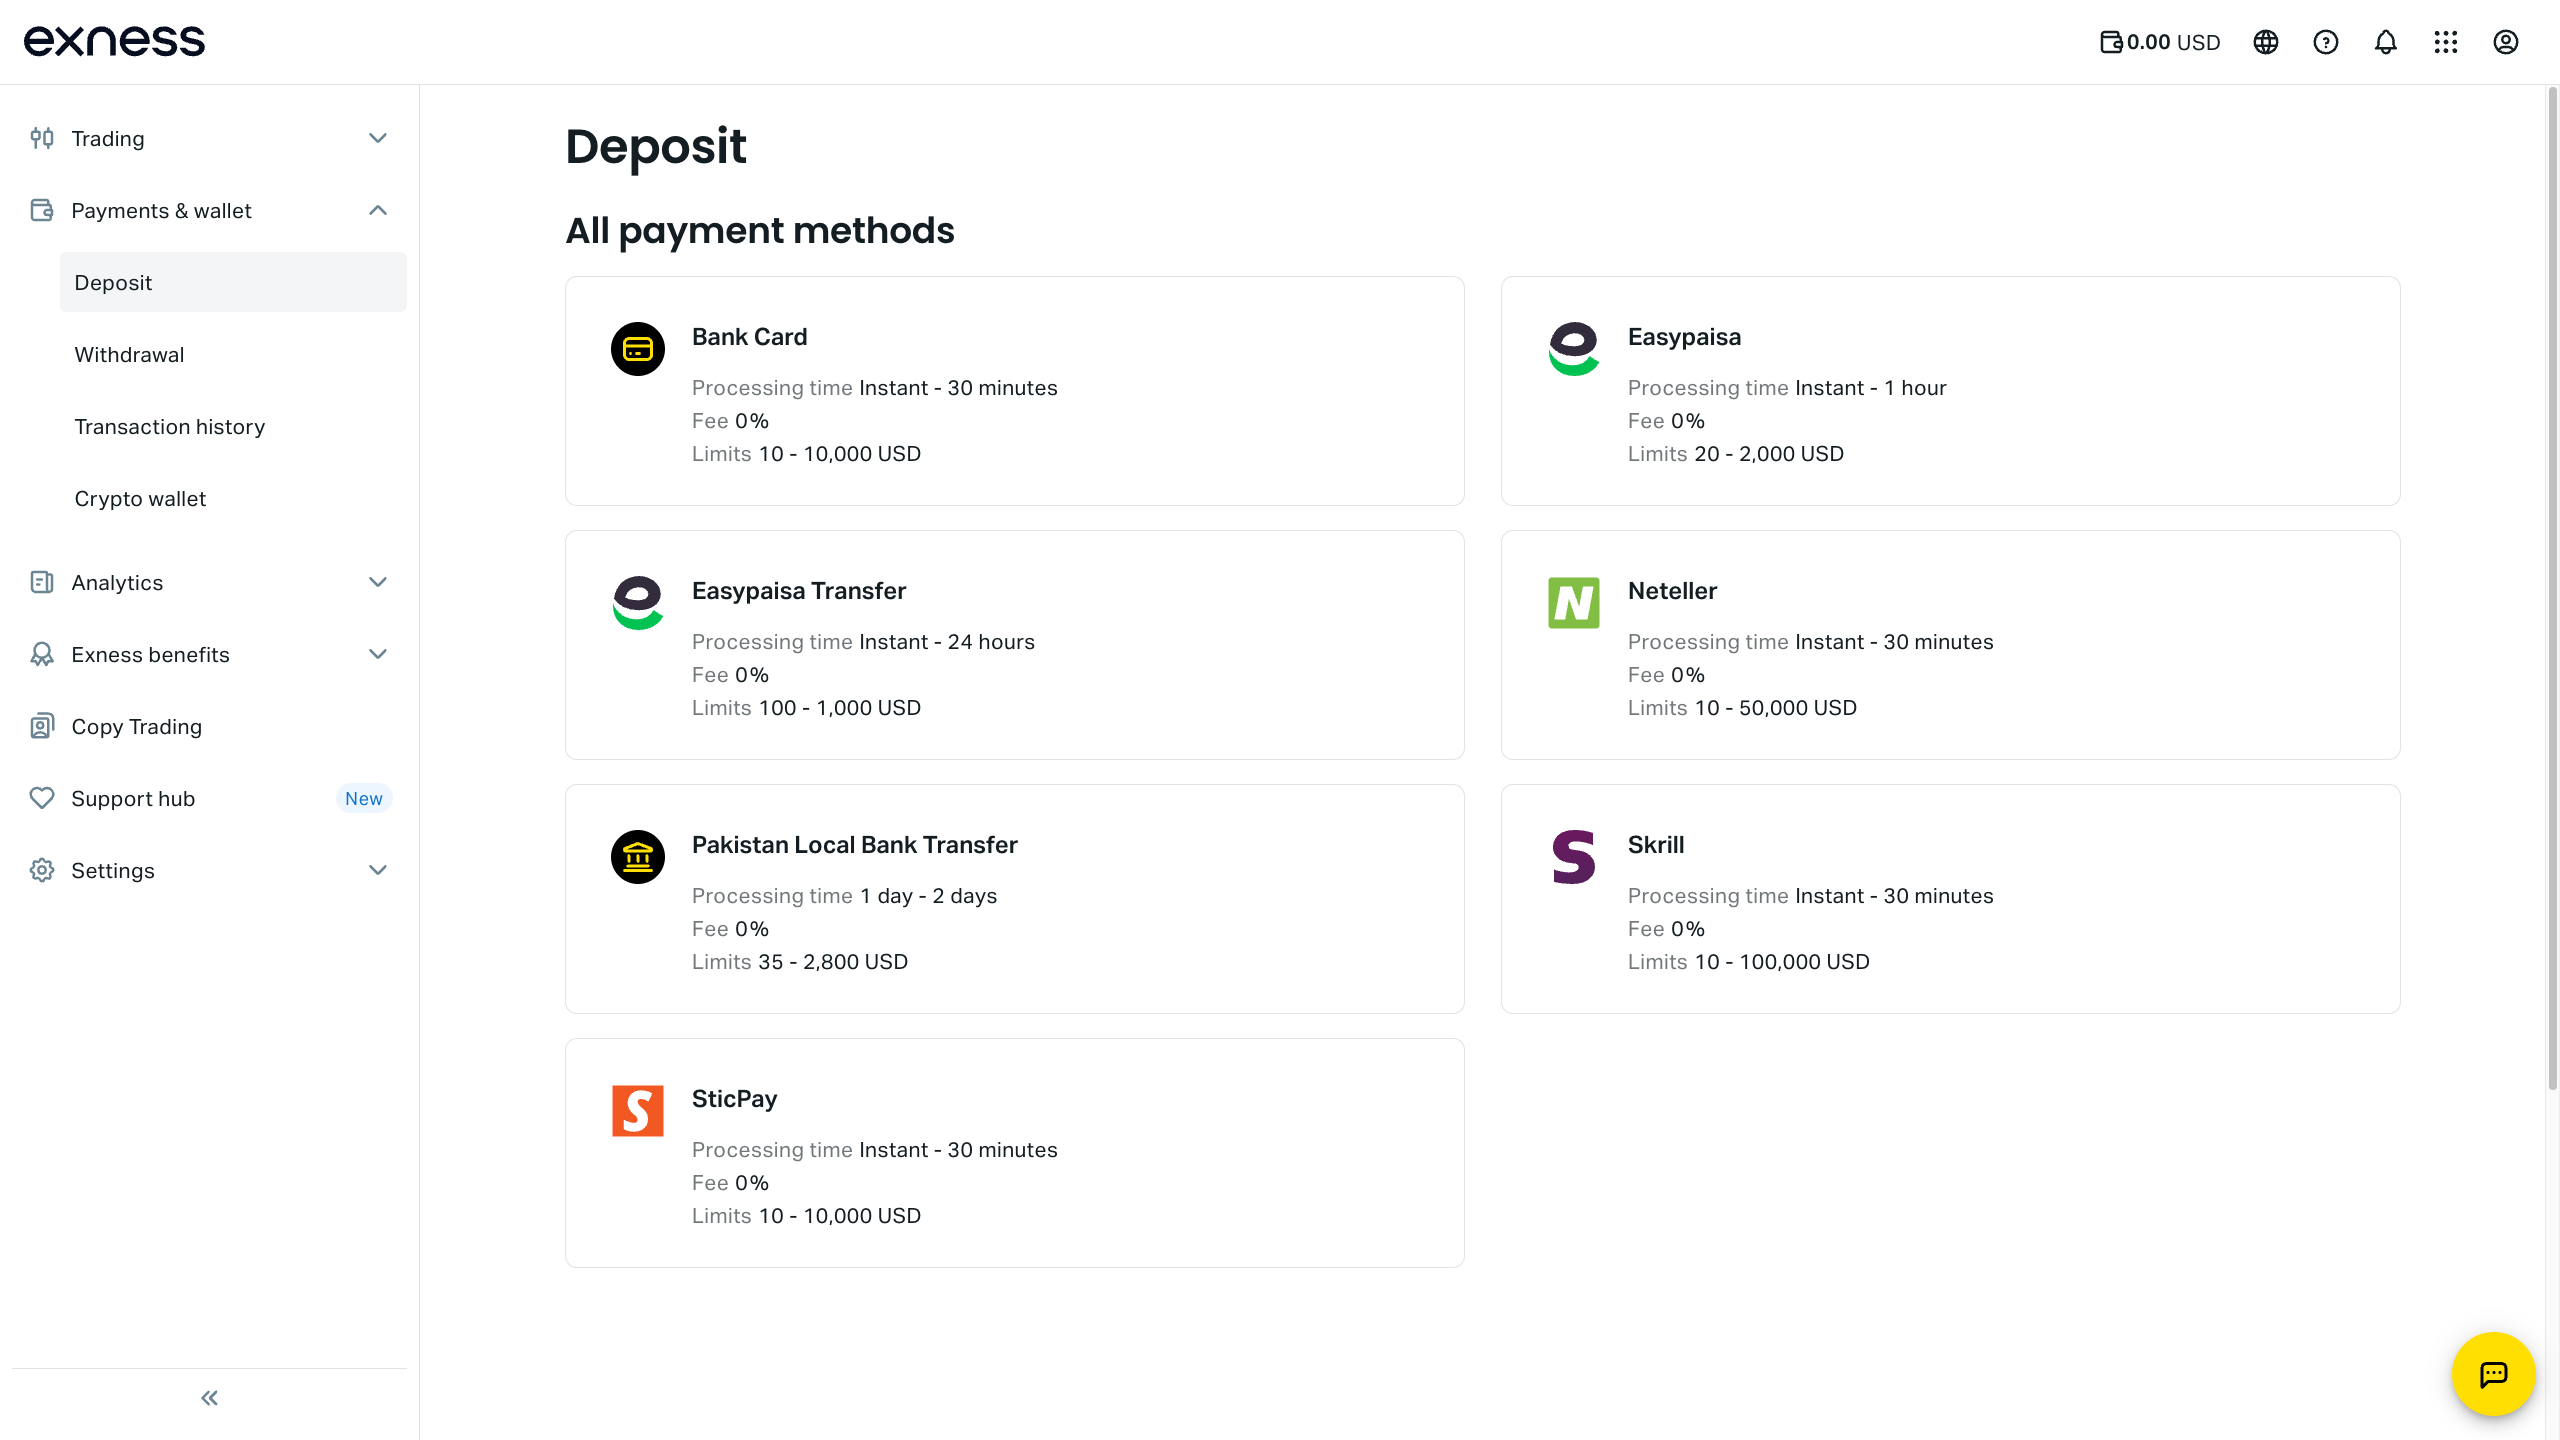This screenshot has width=2560, height=1440.
Task: Choose Neteller payment method
Action: click(1951, 645)
